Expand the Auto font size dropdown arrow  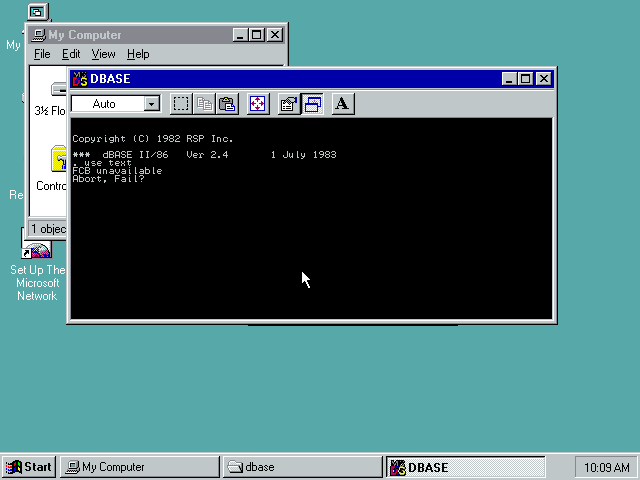[151, 104]
